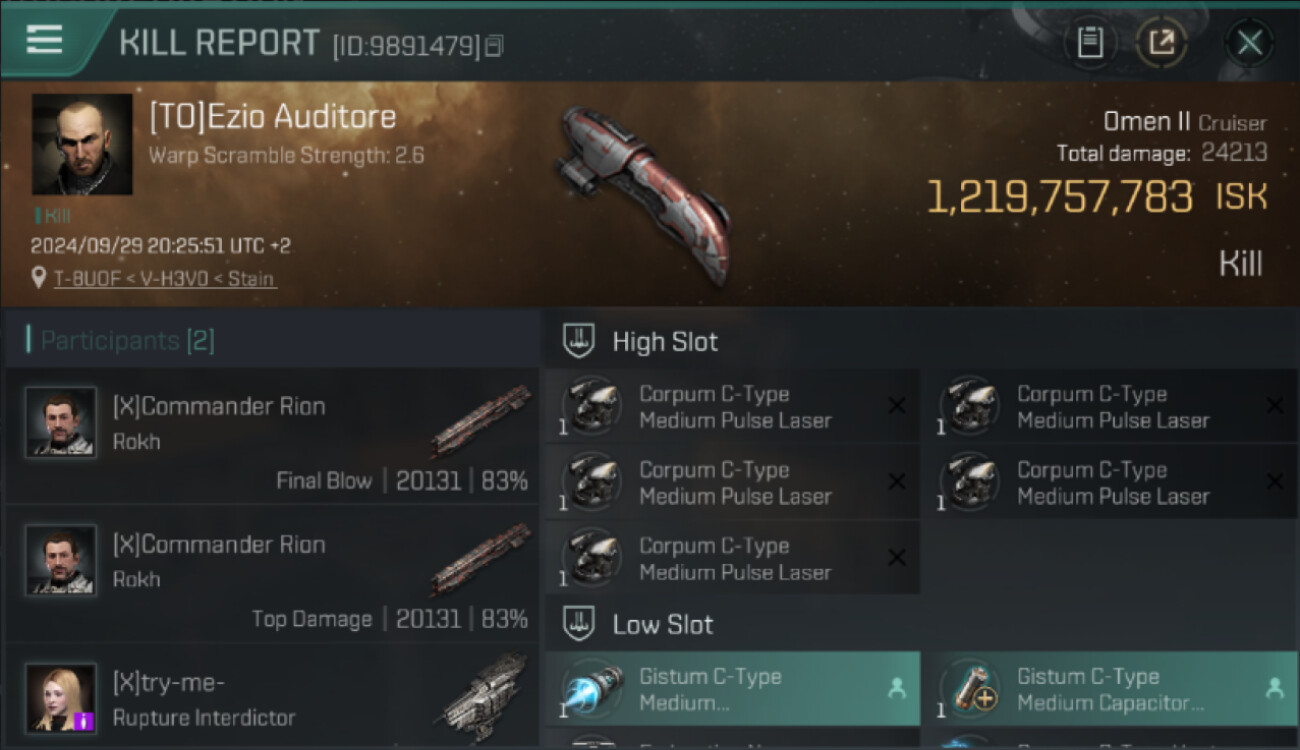Copy the kill report ID
The height and width of the screenshot is (750, 1300).
pos(495,46)
